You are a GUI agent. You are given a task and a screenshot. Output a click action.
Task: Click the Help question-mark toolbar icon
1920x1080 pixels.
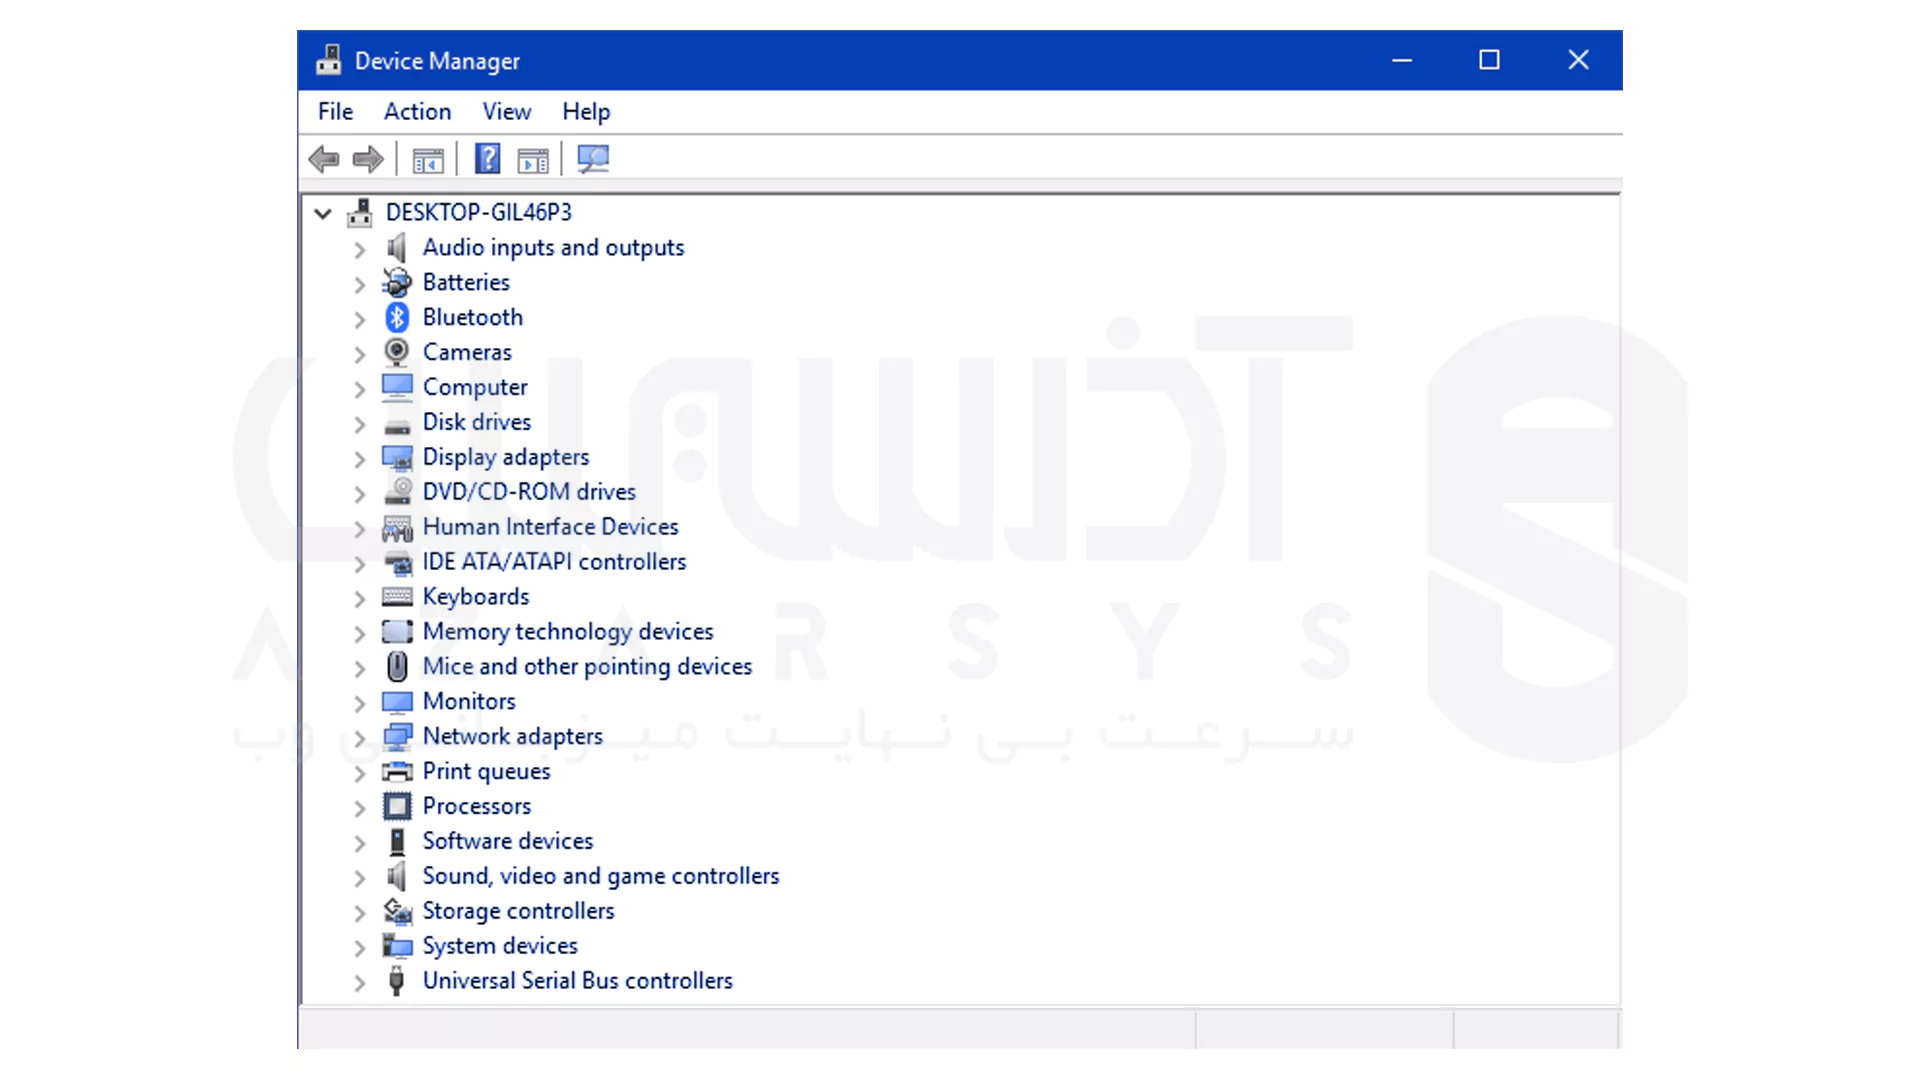(x=487, y=159)
